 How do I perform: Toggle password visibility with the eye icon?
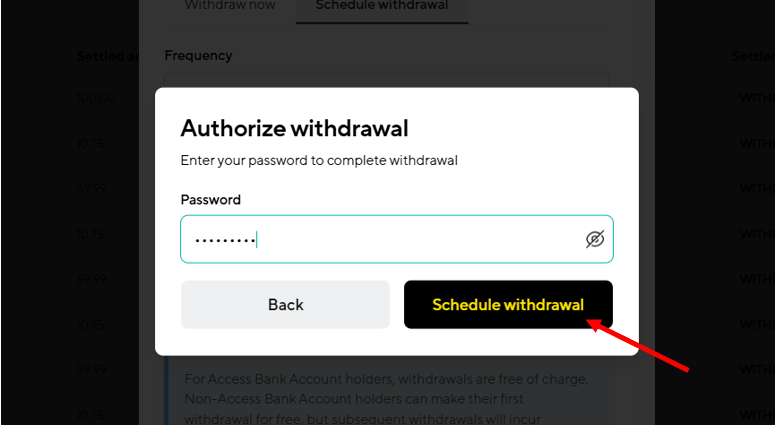click(x=594, y=239)
